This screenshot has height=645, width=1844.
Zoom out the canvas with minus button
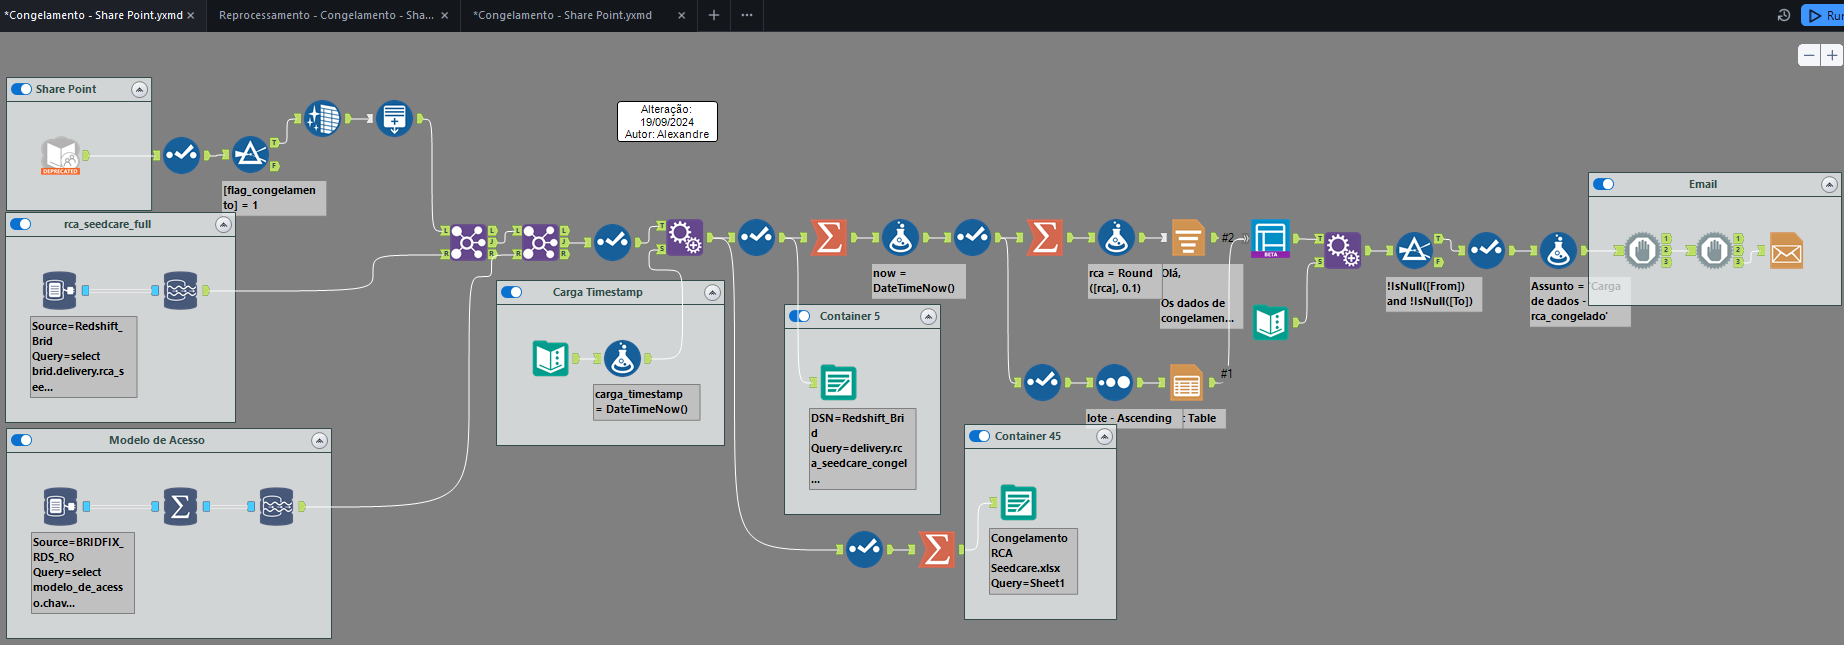(1809, 55)
